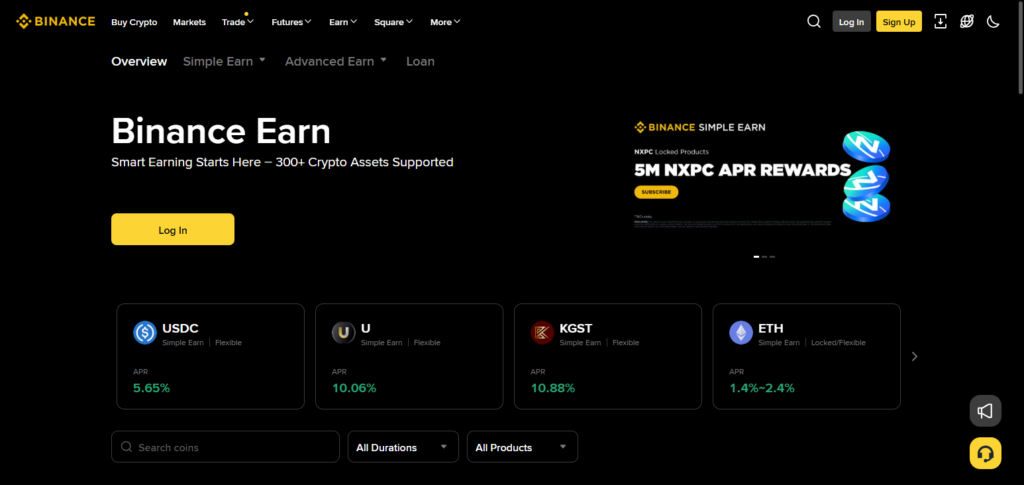Open the USDC 5.65% APR card
Screen dimensions: 1024x485
click(x=210, y=356)
